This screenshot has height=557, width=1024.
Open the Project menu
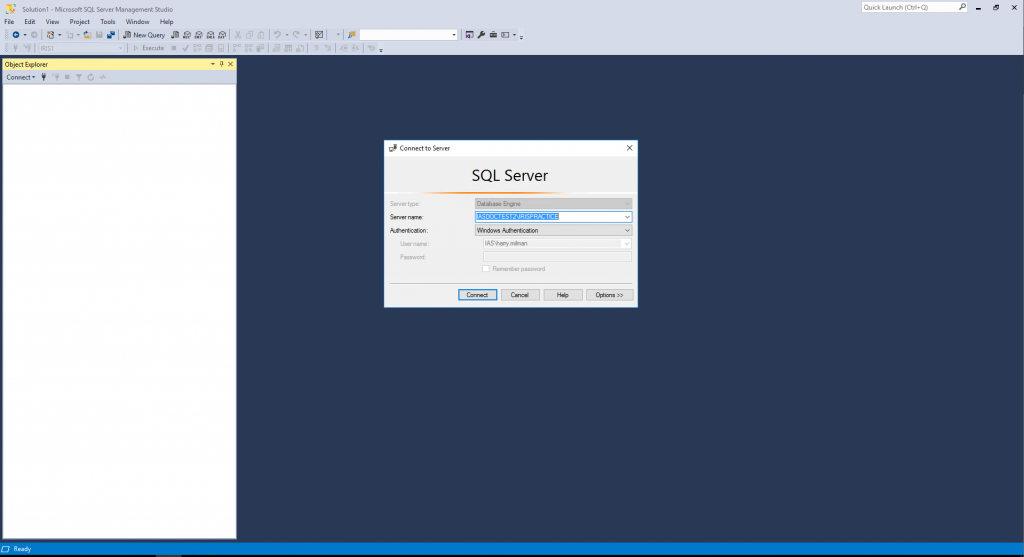[80, 22]
